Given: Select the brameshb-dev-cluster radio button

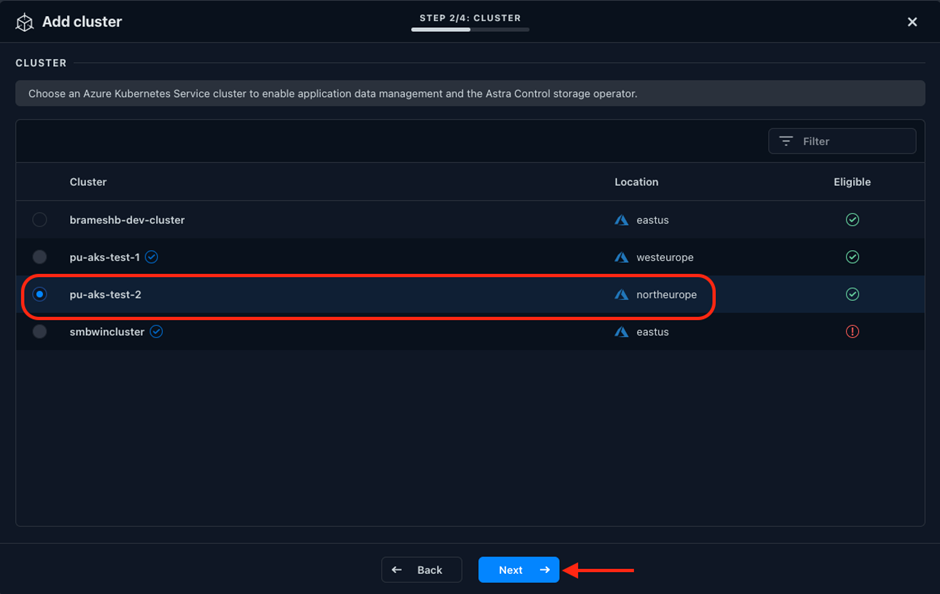Looking at the screenshot, I should [x=40, y=220].
